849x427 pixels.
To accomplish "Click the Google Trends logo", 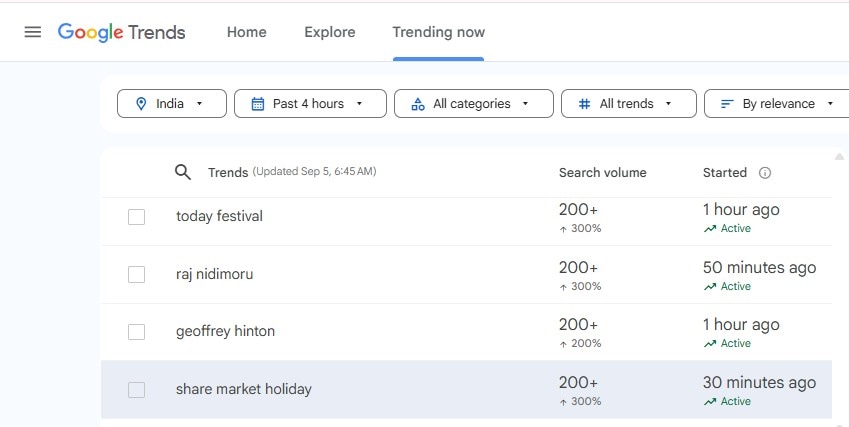I will pos(121,32).
